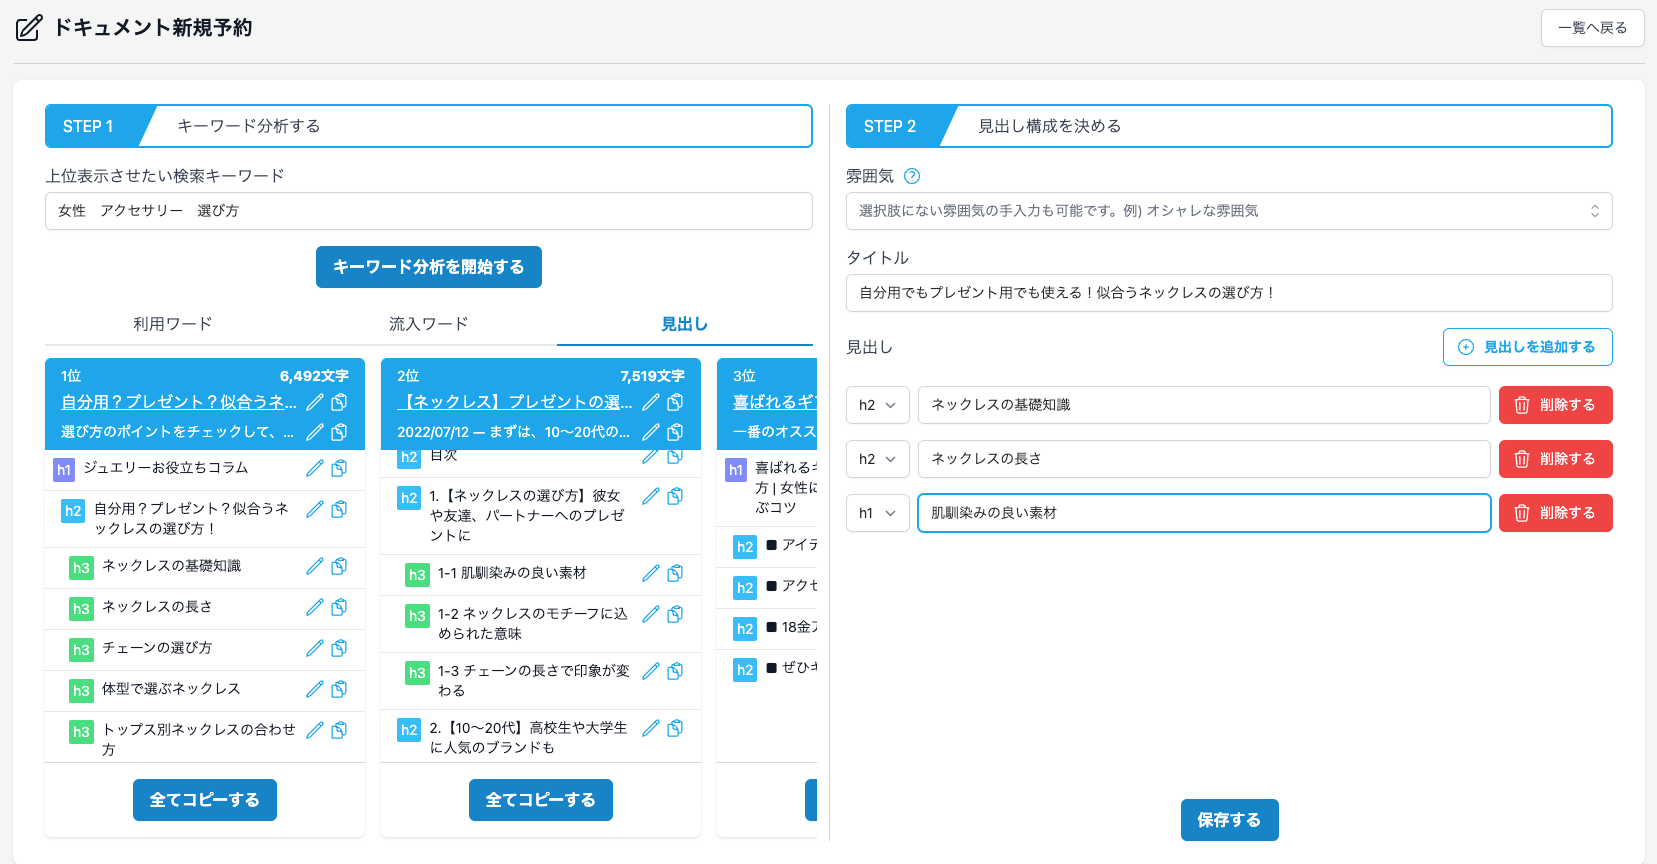Copy the チェーンの選び方 heading
This screenshot has height=864, width=1657.
[340, 648]
